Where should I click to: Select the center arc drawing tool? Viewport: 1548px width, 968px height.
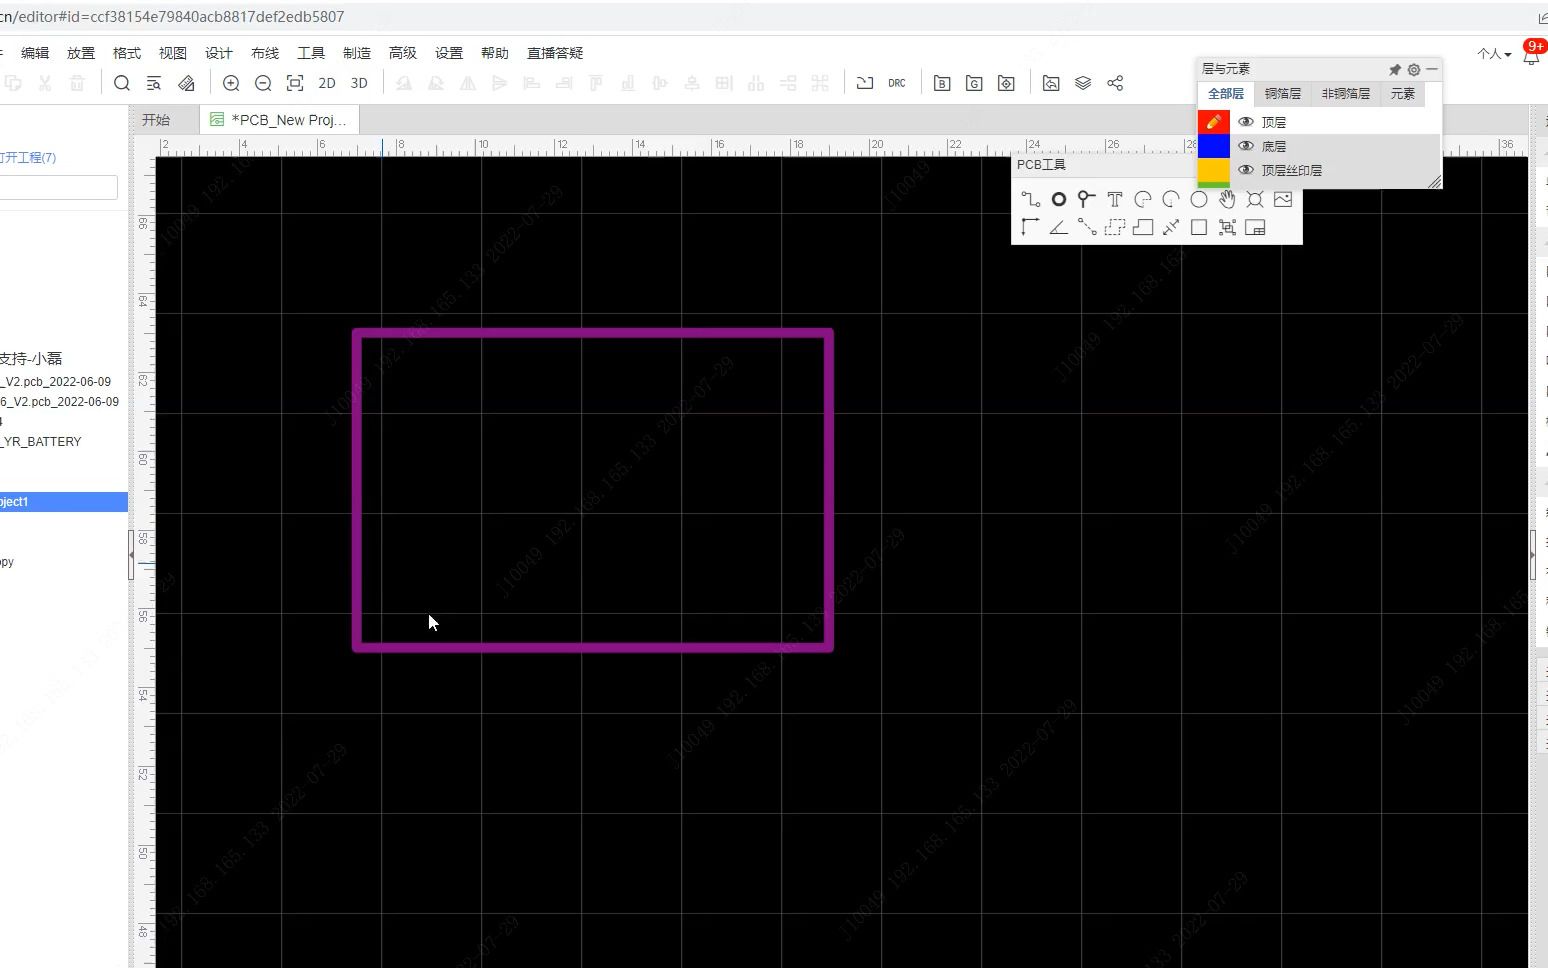click(x=1171, y=199)
